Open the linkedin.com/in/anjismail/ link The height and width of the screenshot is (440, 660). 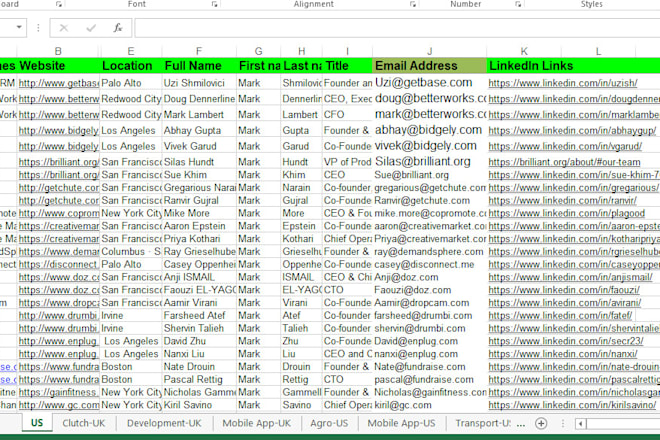coord(570,277)
